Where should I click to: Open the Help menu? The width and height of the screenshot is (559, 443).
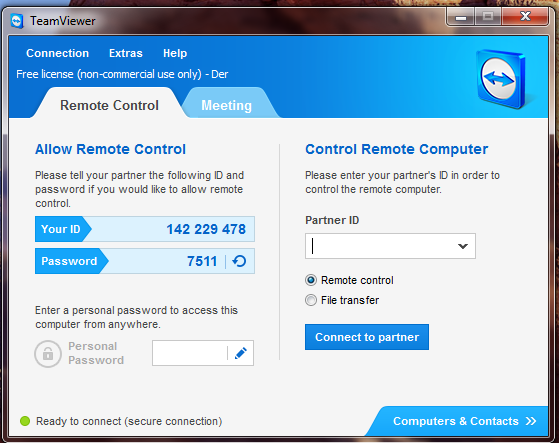click(175, 53)
